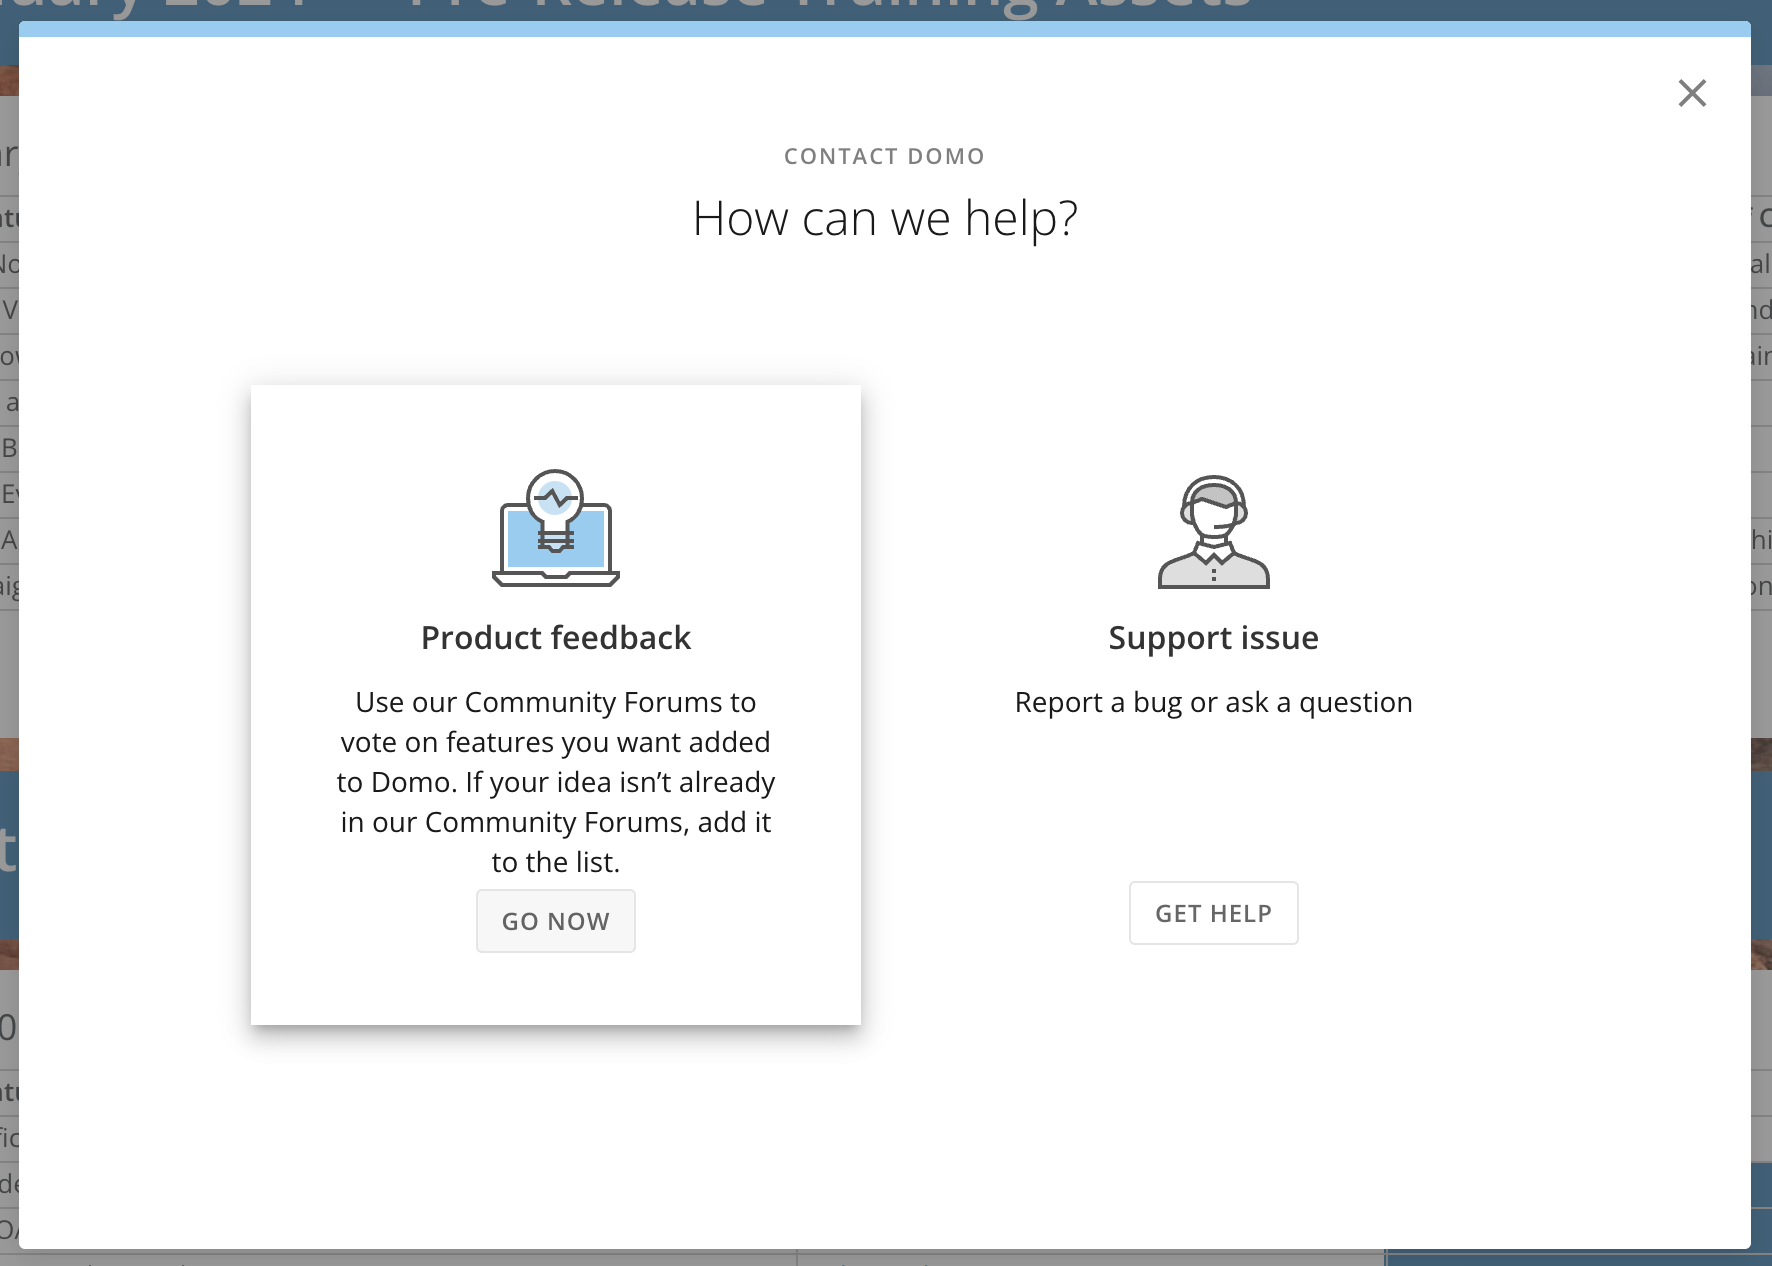The width and height of the screenshot is (1772, 1266).
Task: Close the Contact Domo dialog
Action: tap(1691, 93)
